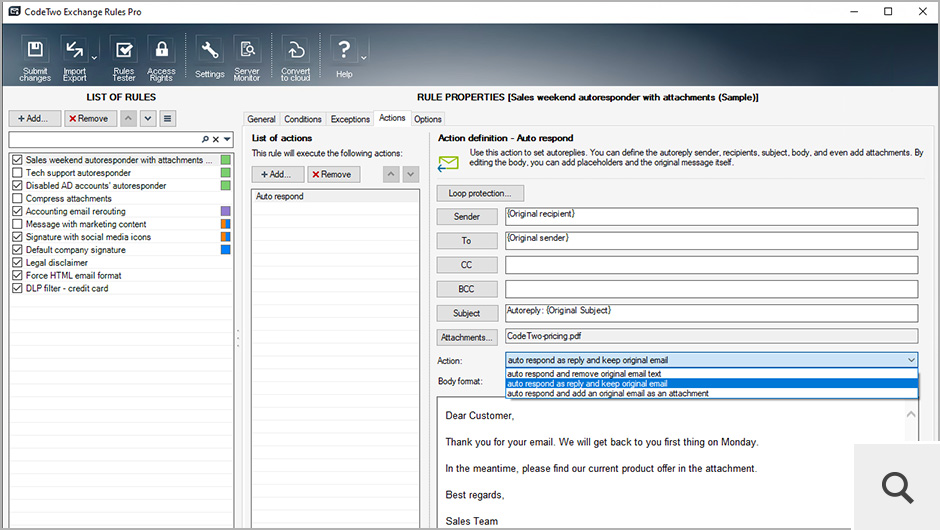
Task: Clear the rules search filter
Action: click(x=216, y=139)
